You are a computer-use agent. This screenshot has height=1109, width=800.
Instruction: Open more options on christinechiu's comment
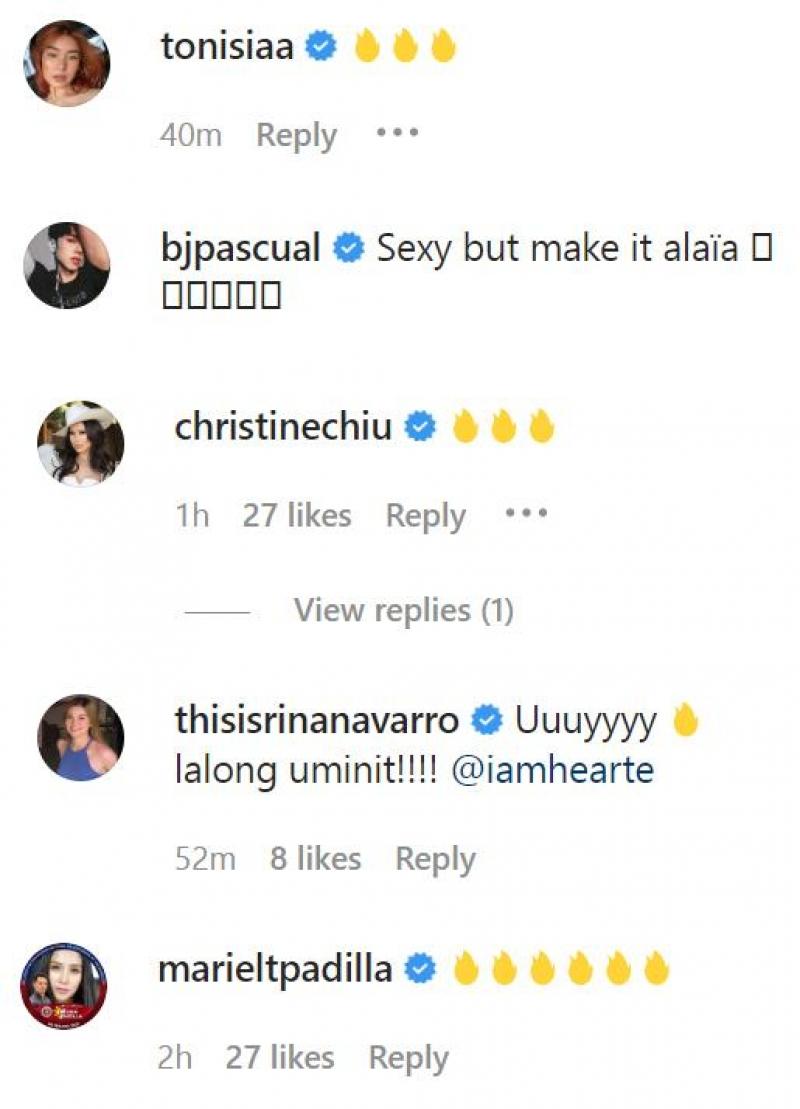(x=526, y=514)
